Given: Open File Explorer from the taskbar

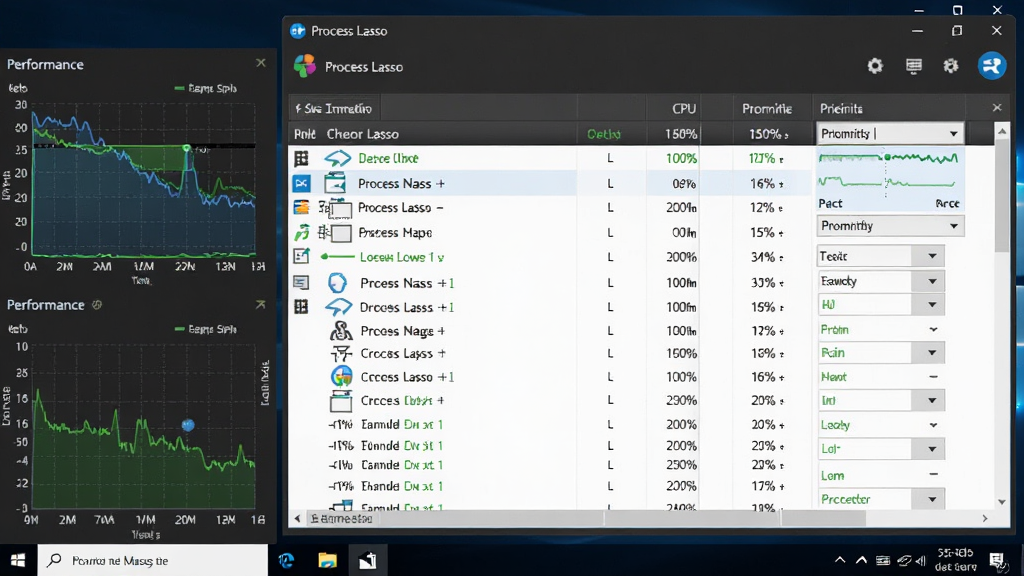Looking at the screenshot, I should 327,560.
